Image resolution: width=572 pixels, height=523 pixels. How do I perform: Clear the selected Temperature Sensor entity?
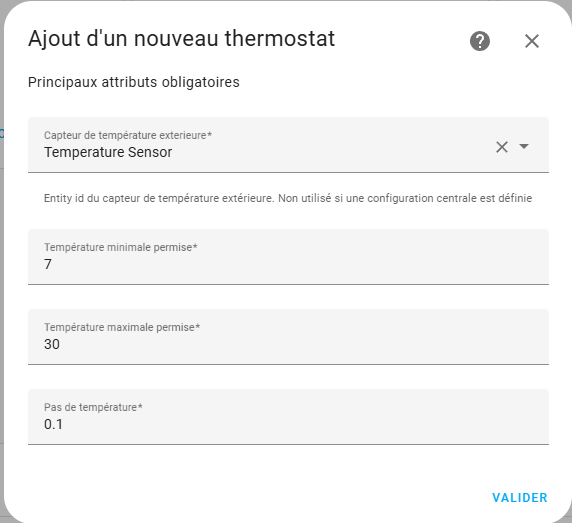502,147
